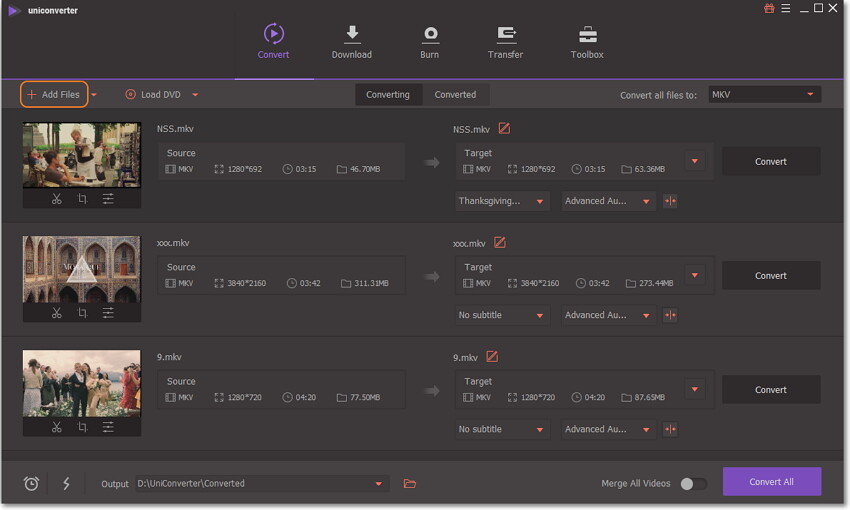Open No subtitle dropdown for 9.mkv
Viewport: 850px width, 510px height.
pos(502,429)
